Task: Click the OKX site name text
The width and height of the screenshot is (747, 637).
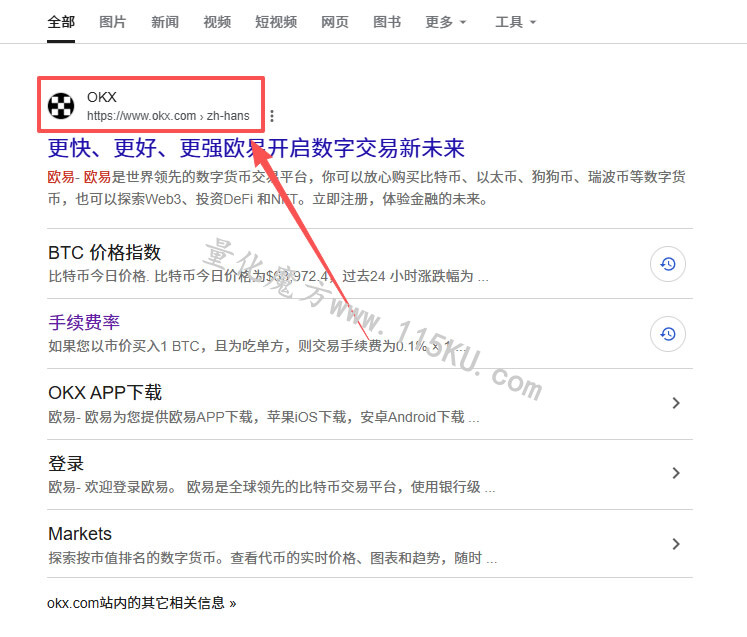Action: click(101, 97)
